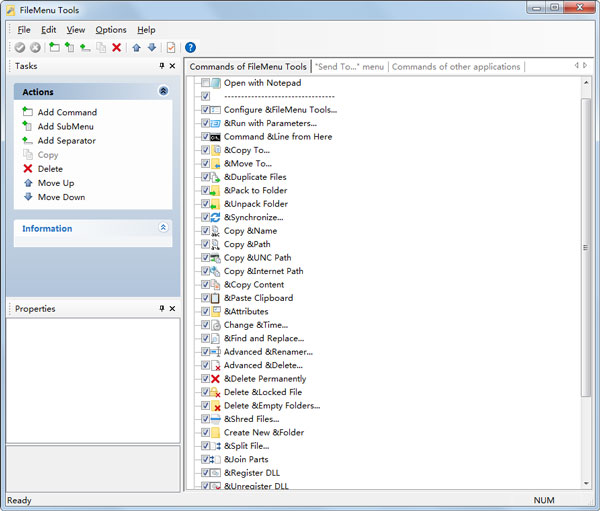Screen dimensions: 600x511
Task: Switch to Commands of other applications tab
Action: click(456, 67)
